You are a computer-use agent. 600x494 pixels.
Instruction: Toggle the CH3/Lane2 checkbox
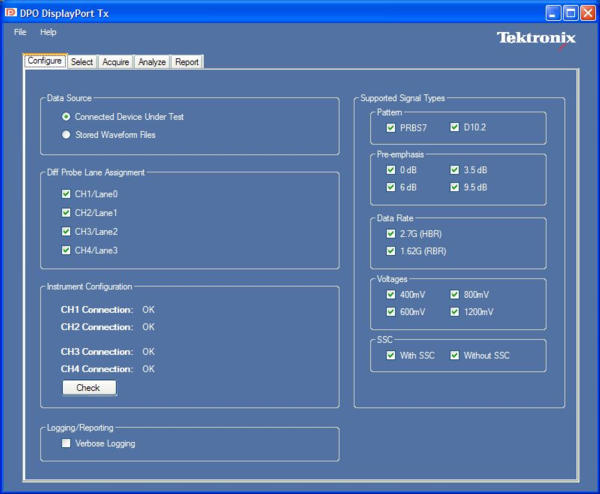coord(66,231)
